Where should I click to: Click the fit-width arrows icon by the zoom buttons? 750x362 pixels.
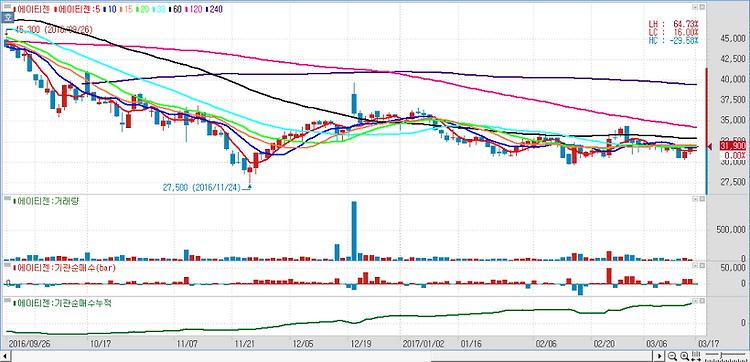[697, 356]
